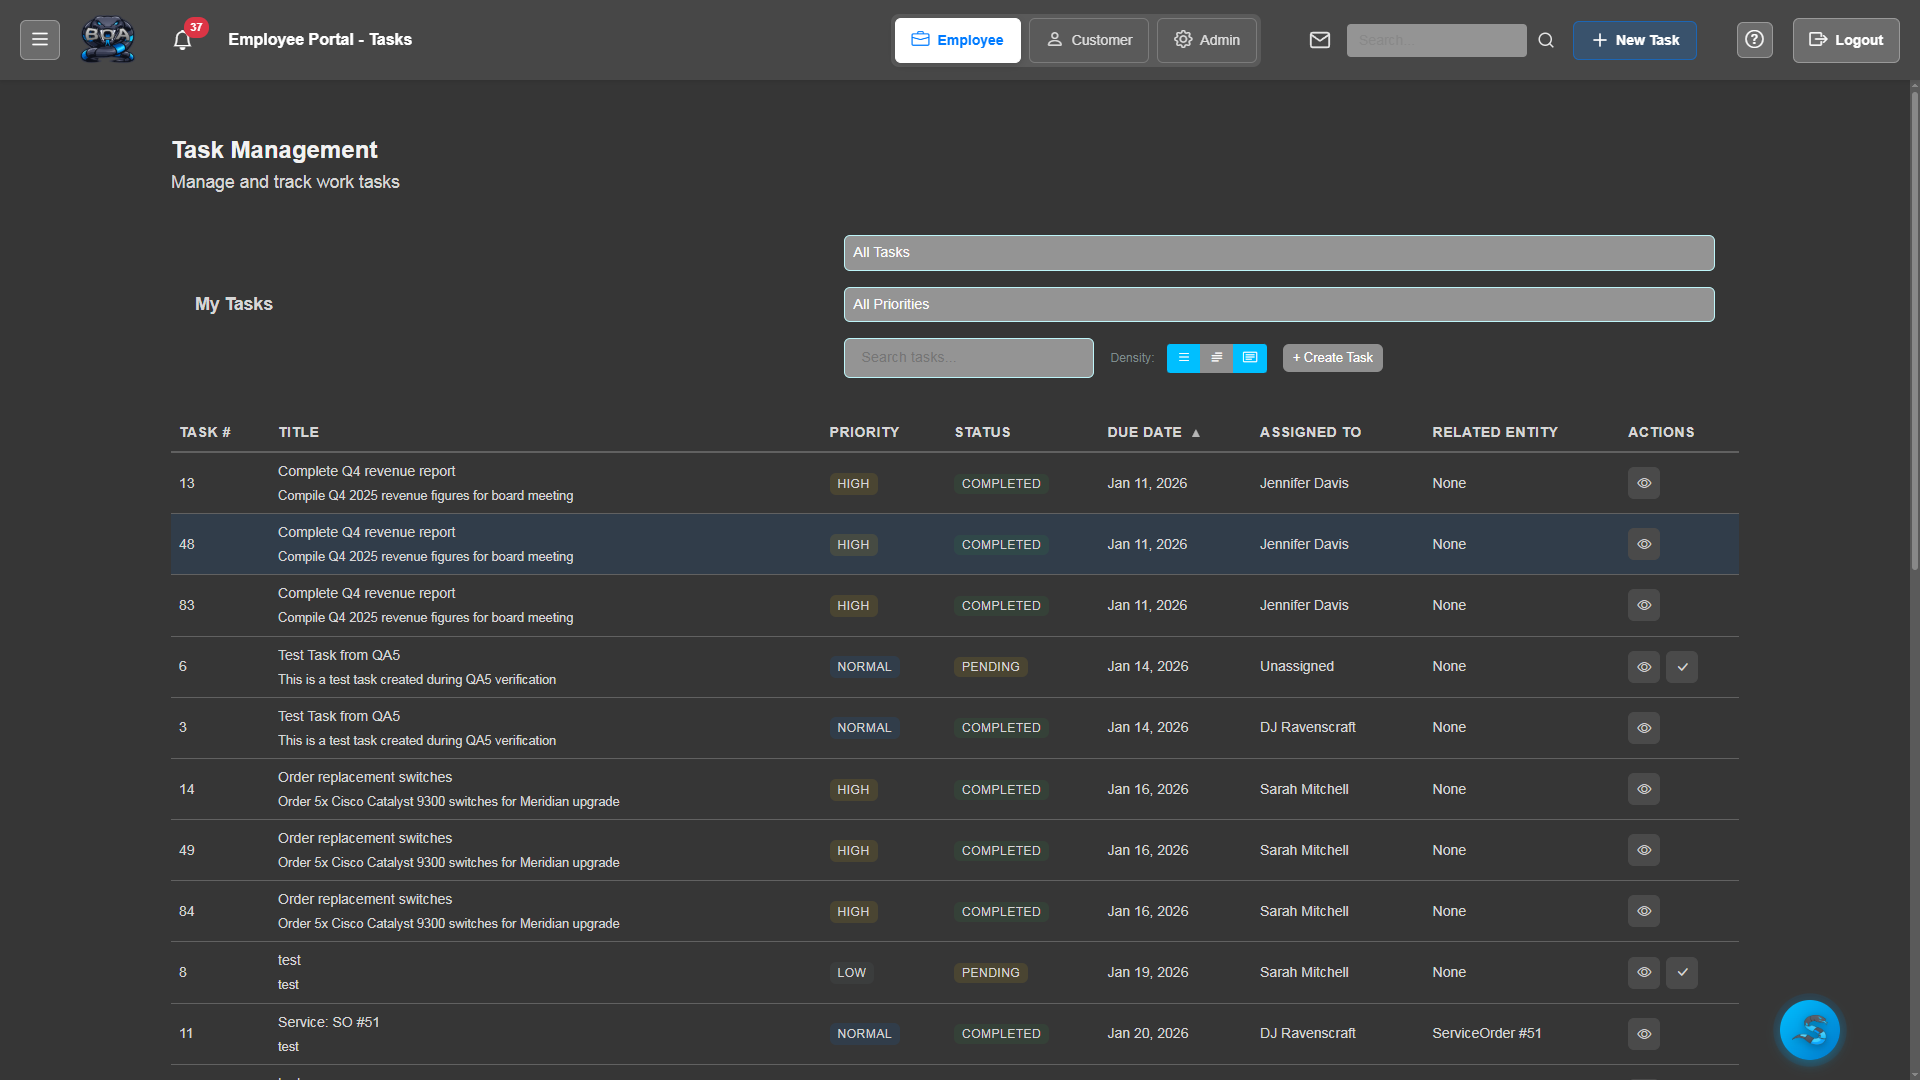Screen dimensions: 1920x1080
Task: Click the BRA company logo
Action: [107, 39]
